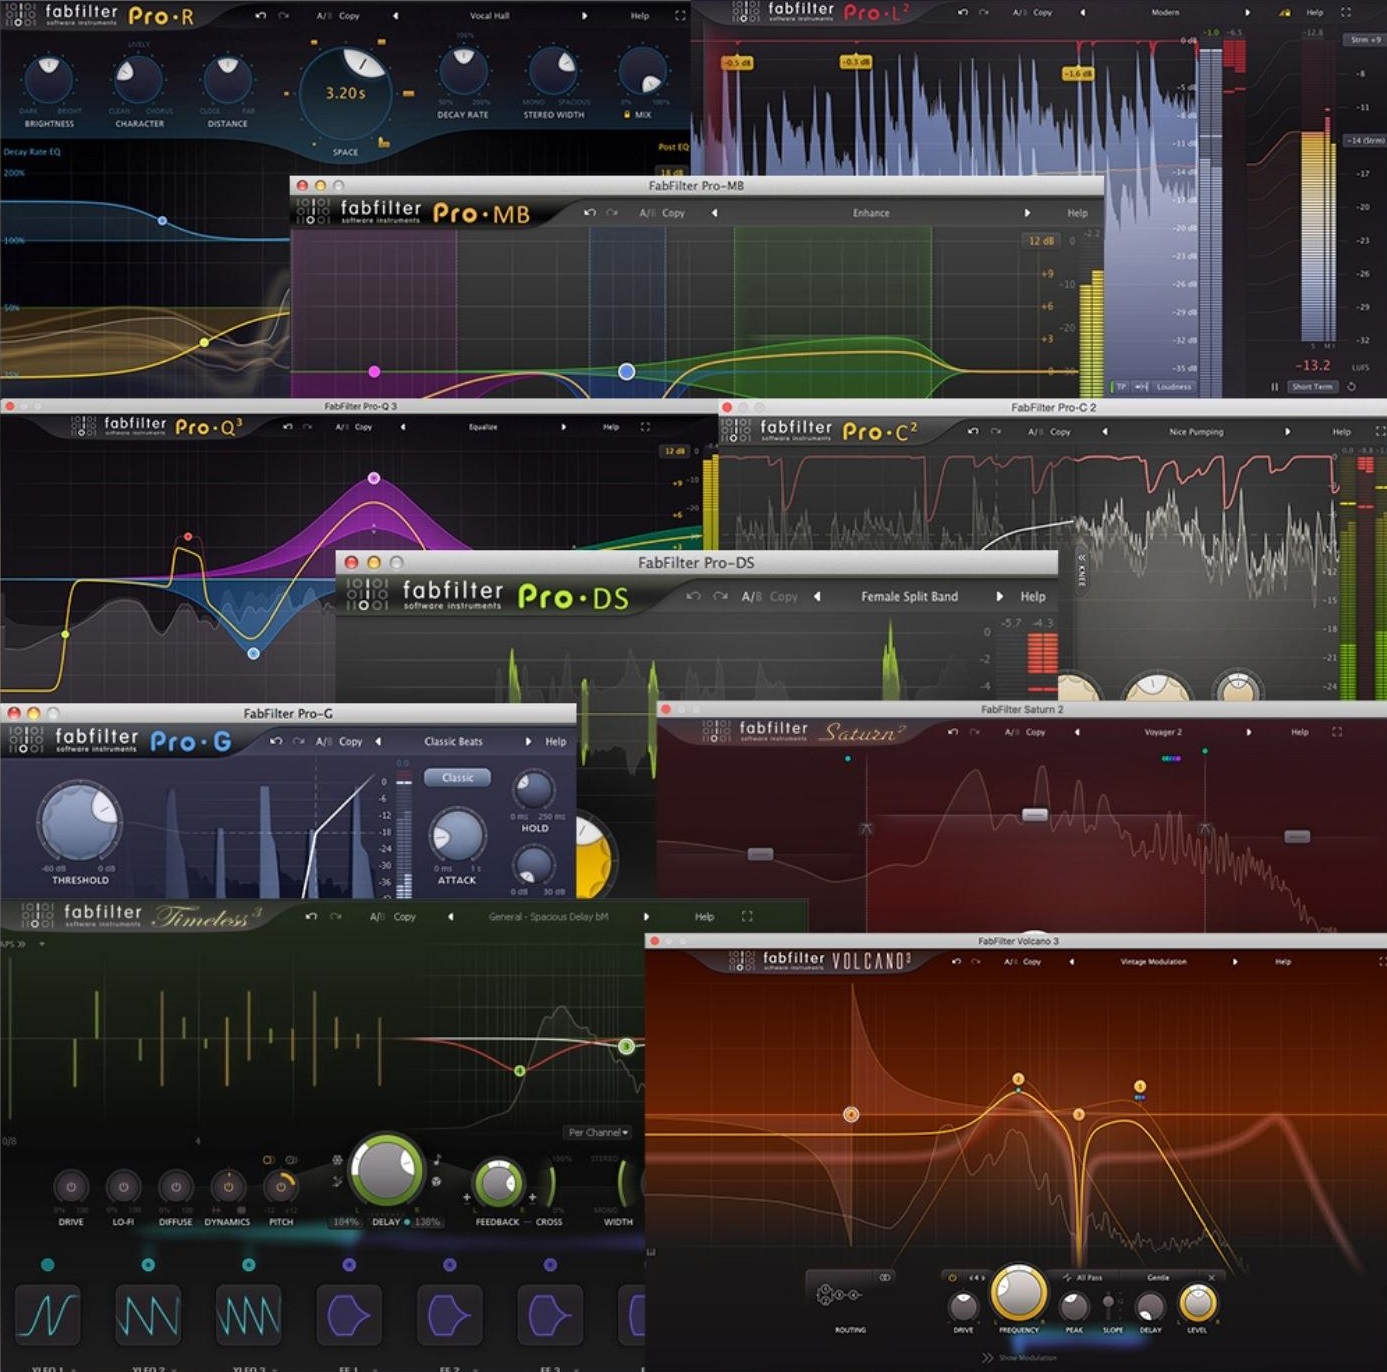Close the Volcano 3 filter control panel

(x=1211, y=1277)
